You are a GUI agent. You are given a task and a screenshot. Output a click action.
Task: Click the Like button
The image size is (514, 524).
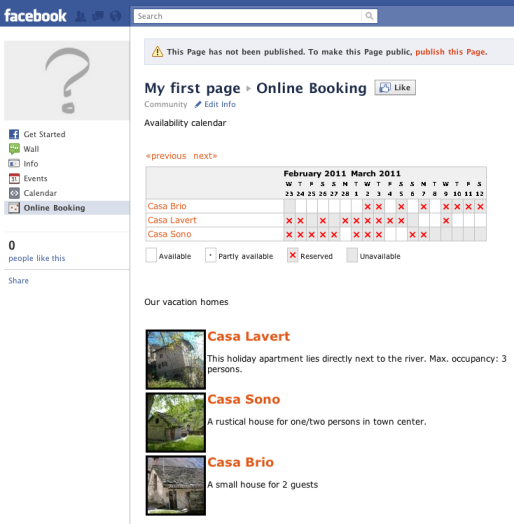(395, 88)
